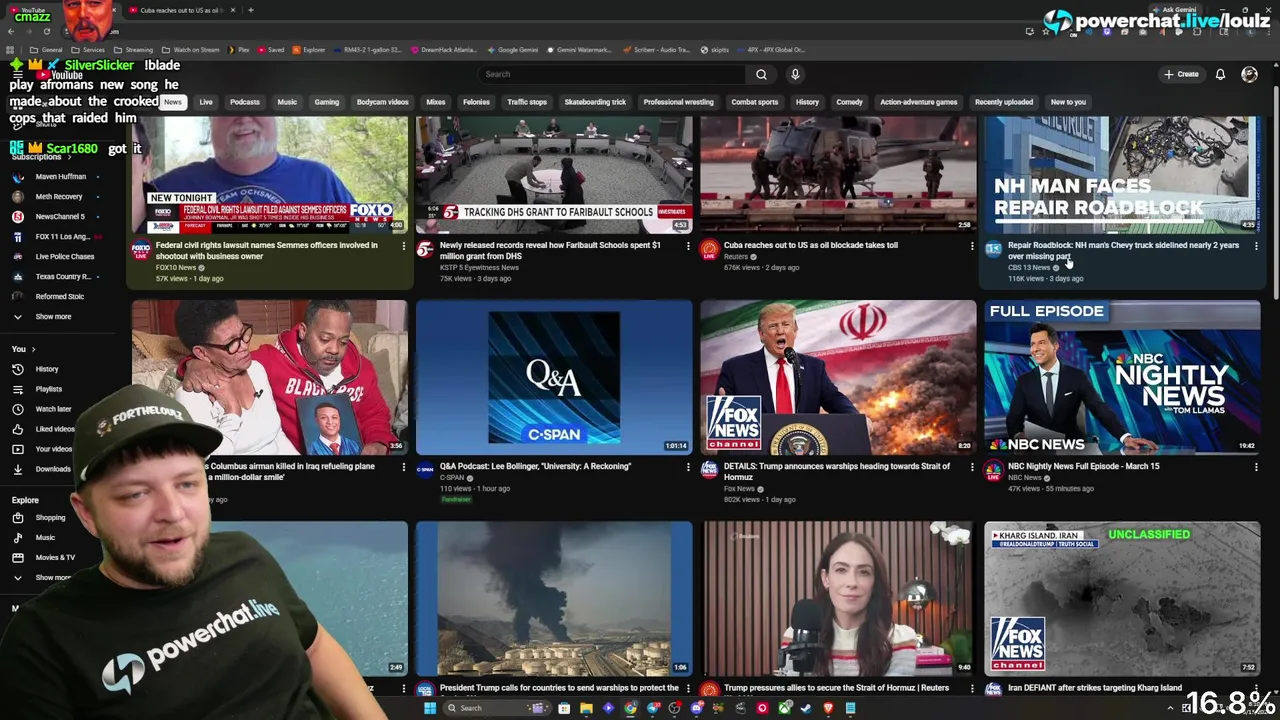This screenshot has width=1280, height=720.
Task: Click the YouTube search magnifier button
Action: click(761, 74)
